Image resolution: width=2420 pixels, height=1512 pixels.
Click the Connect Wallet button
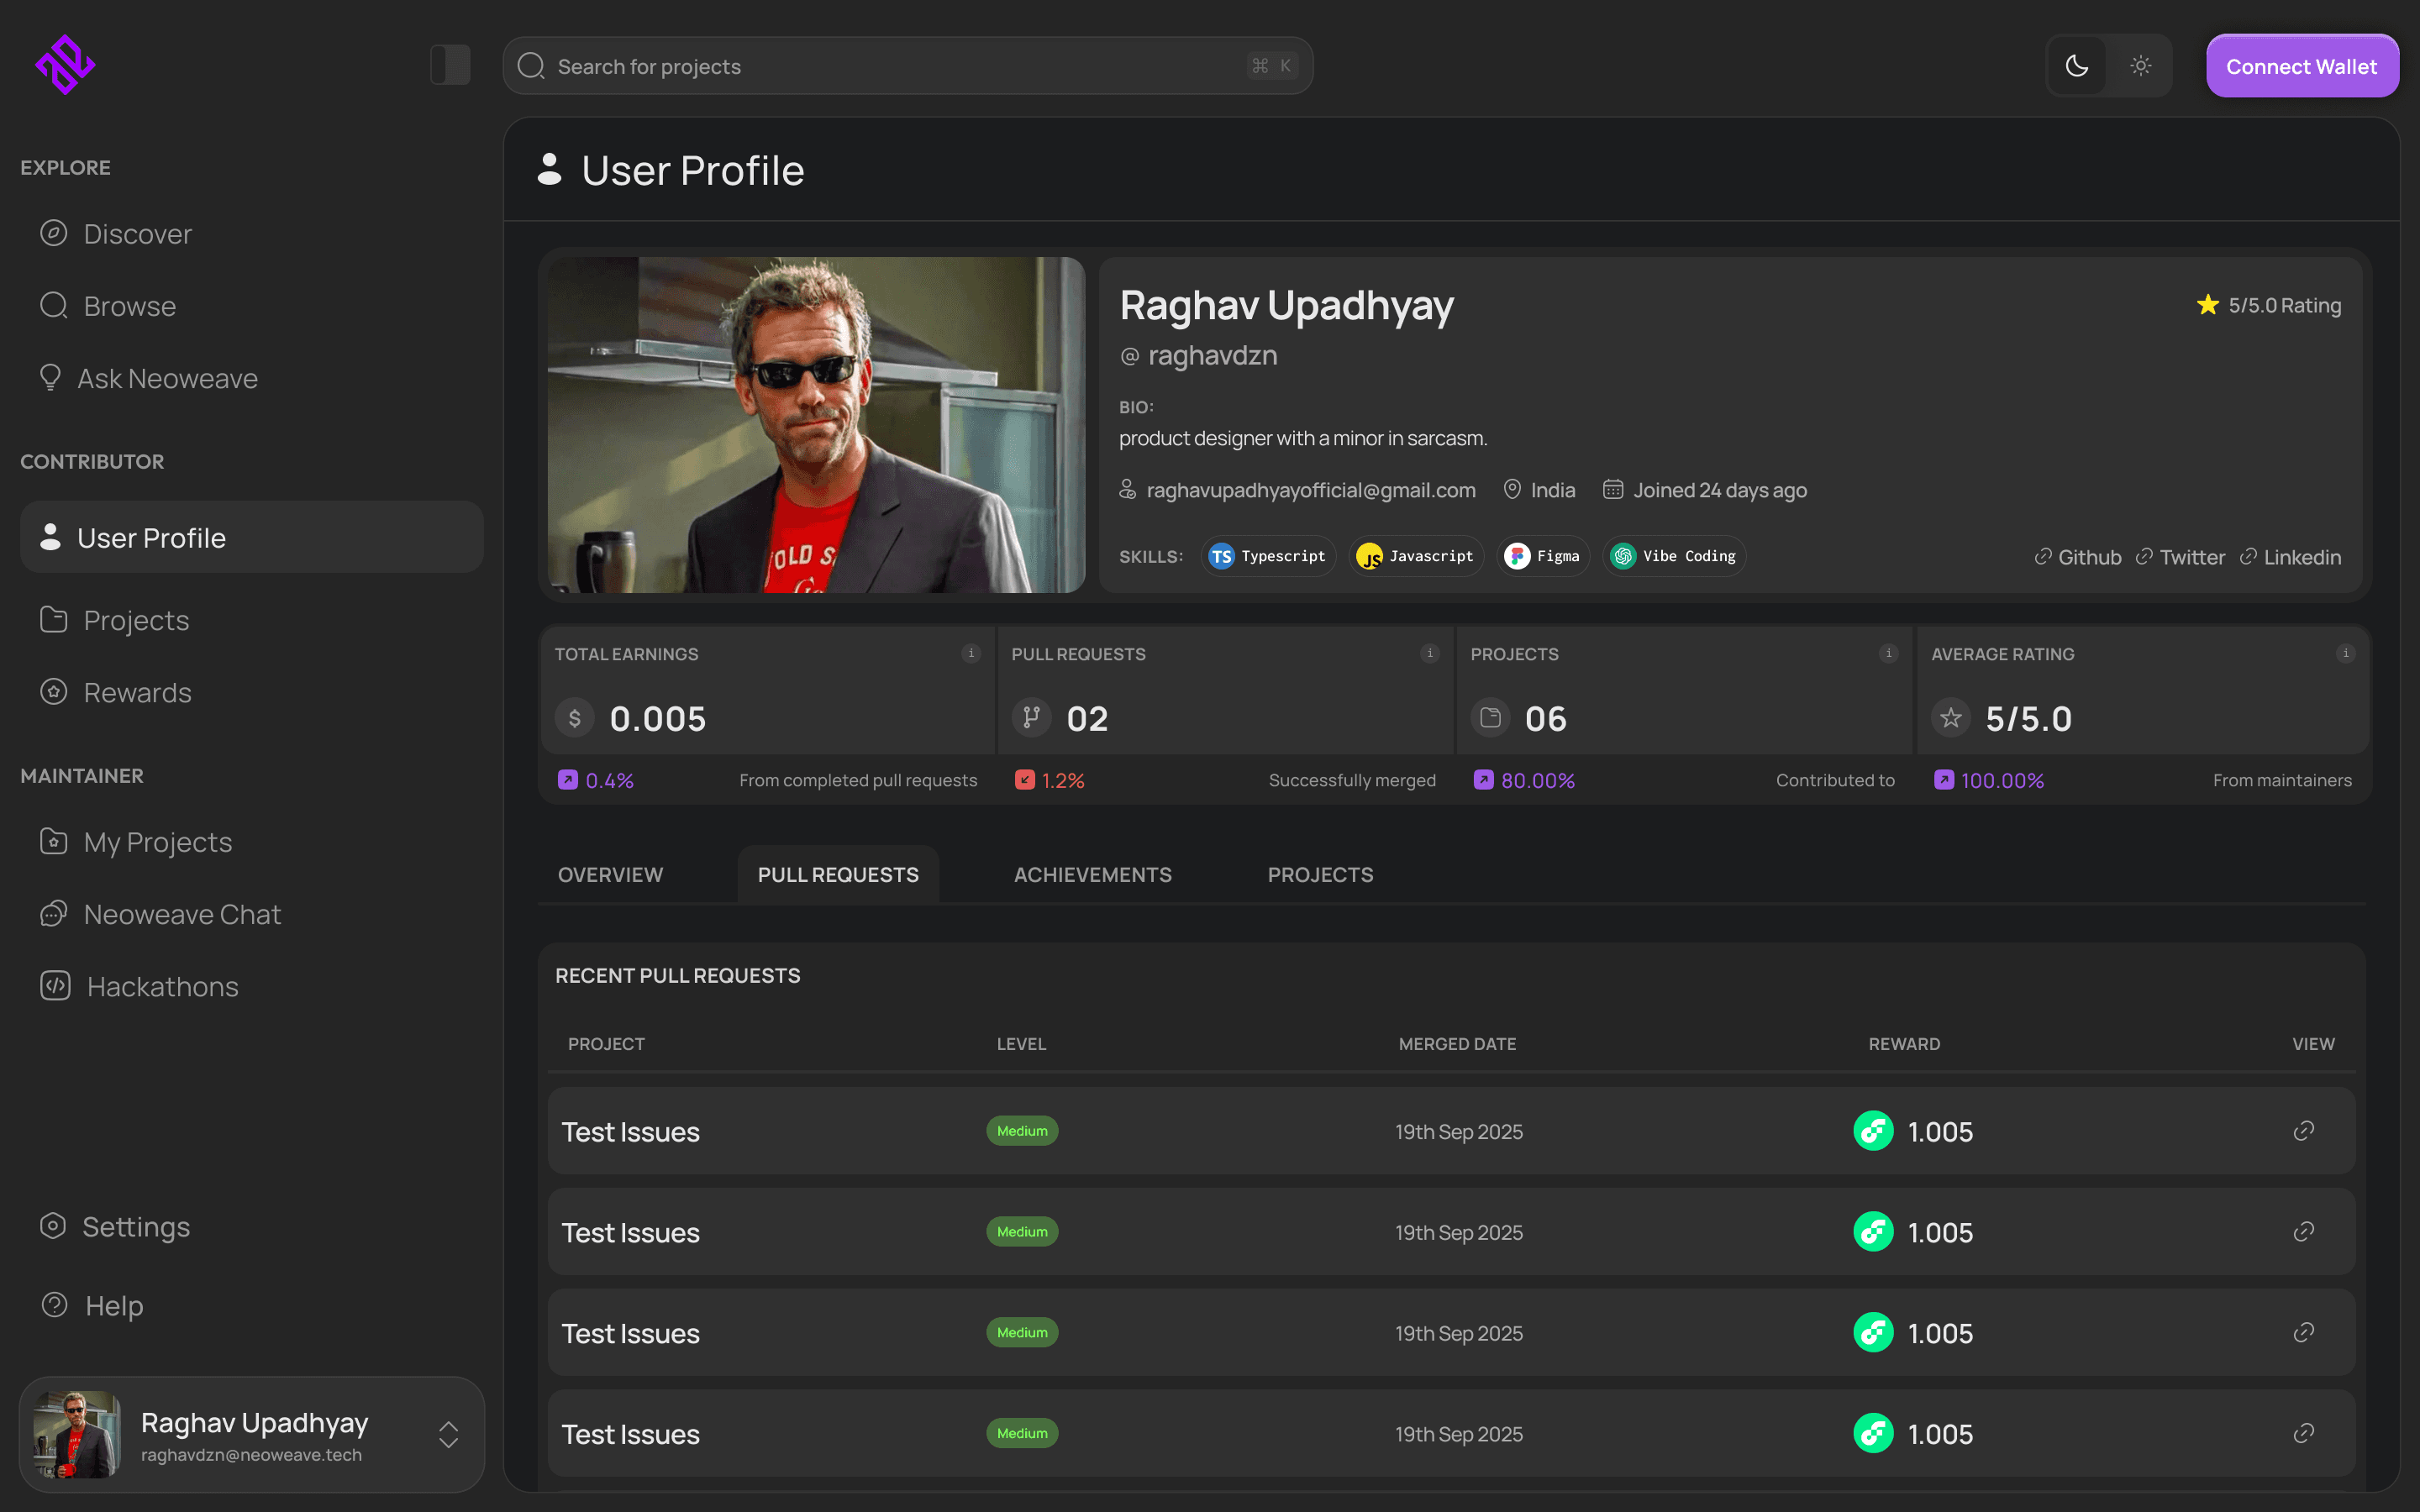coord(2301,66)
